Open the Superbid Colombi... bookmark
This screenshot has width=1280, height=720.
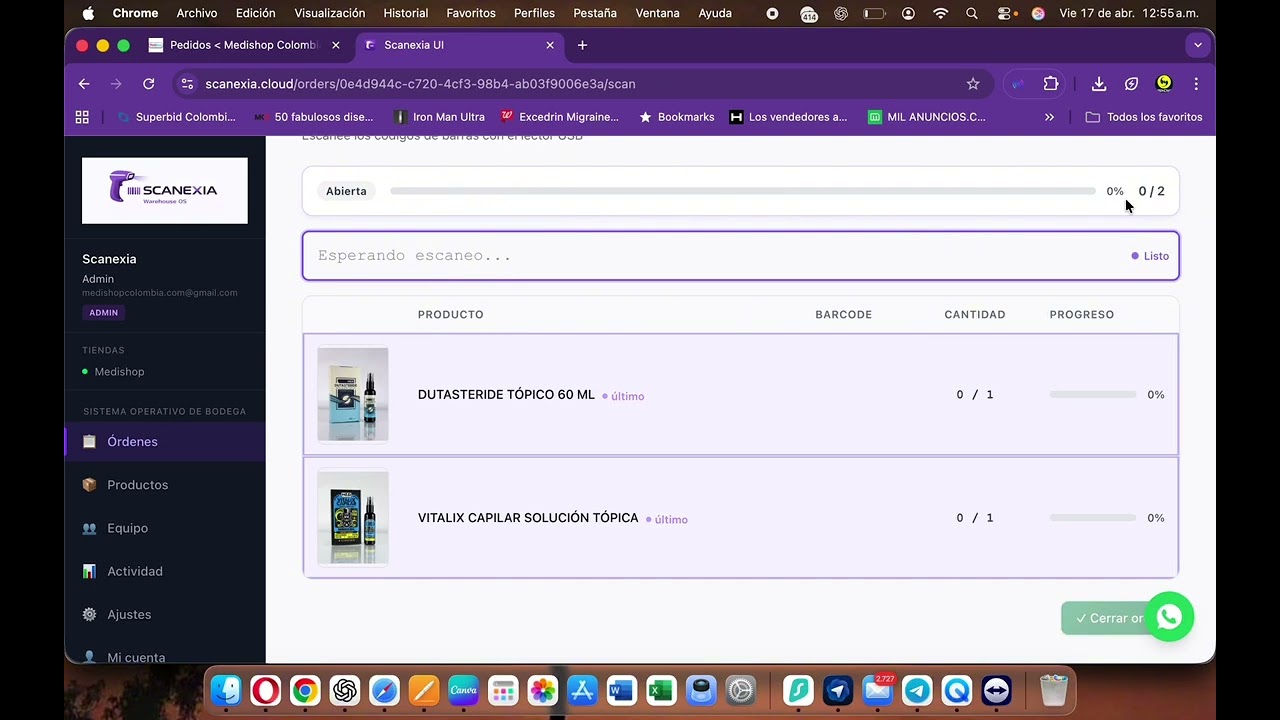point(176,117)
